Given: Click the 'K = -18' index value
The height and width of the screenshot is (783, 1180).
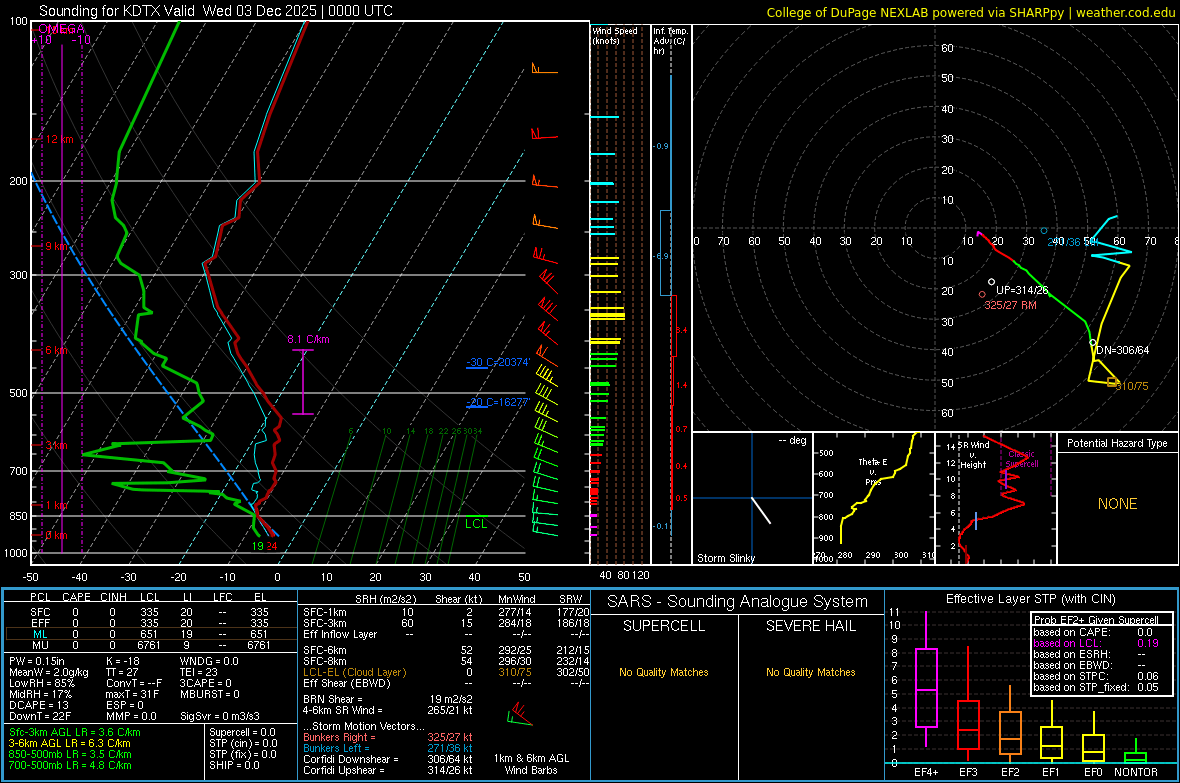Looking at the screenshot, I should (123, 661).
